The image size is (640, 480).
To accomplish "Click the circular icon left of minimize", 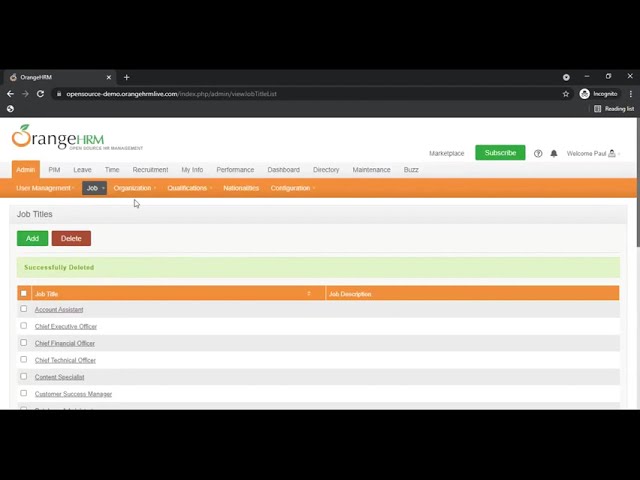I will pyautogui.click(x=566, y=77).
